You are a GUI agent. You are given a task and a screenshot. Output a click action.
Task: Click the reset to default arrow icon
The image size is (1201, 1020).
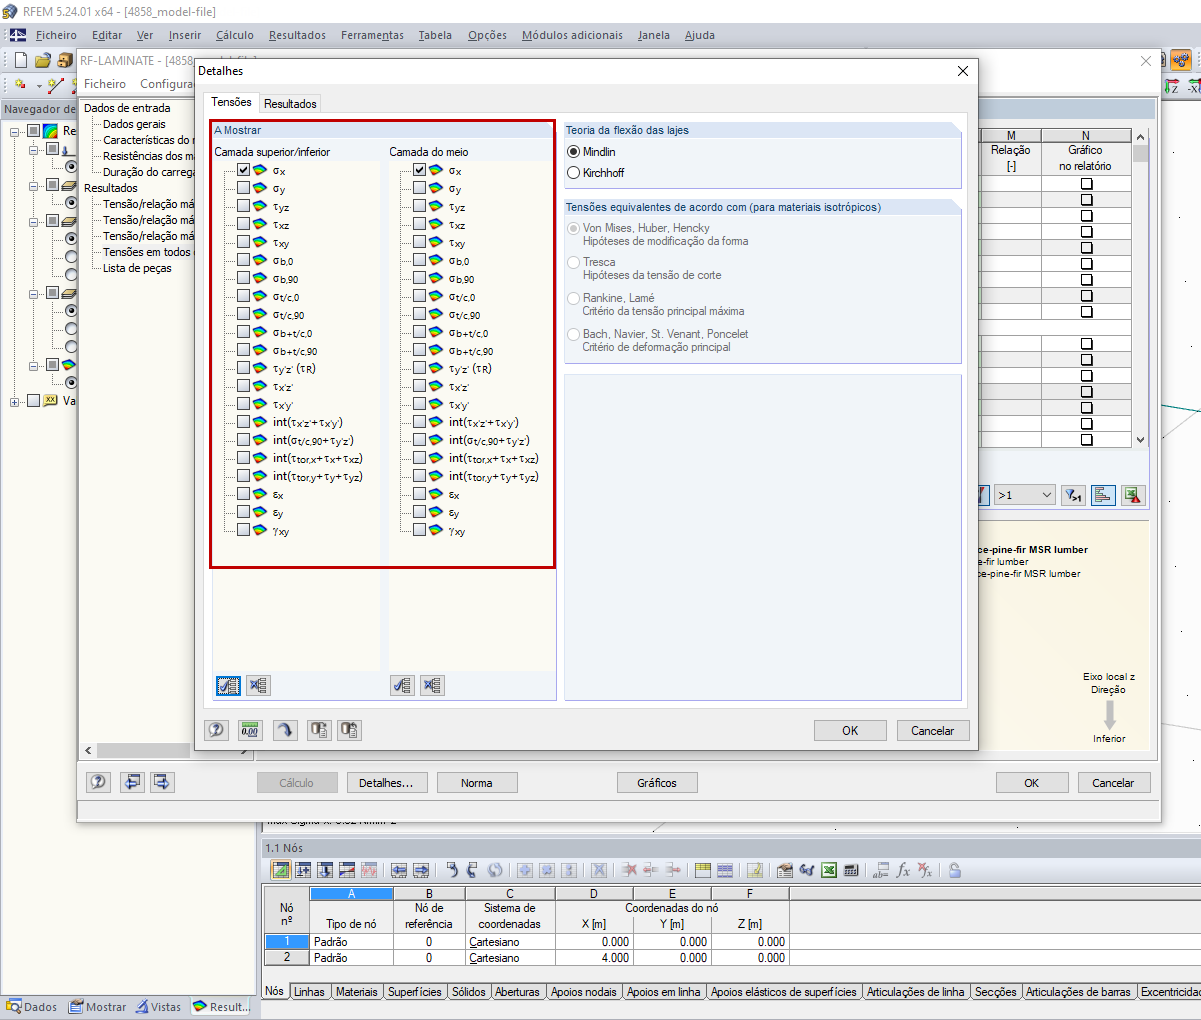point(285,730)
